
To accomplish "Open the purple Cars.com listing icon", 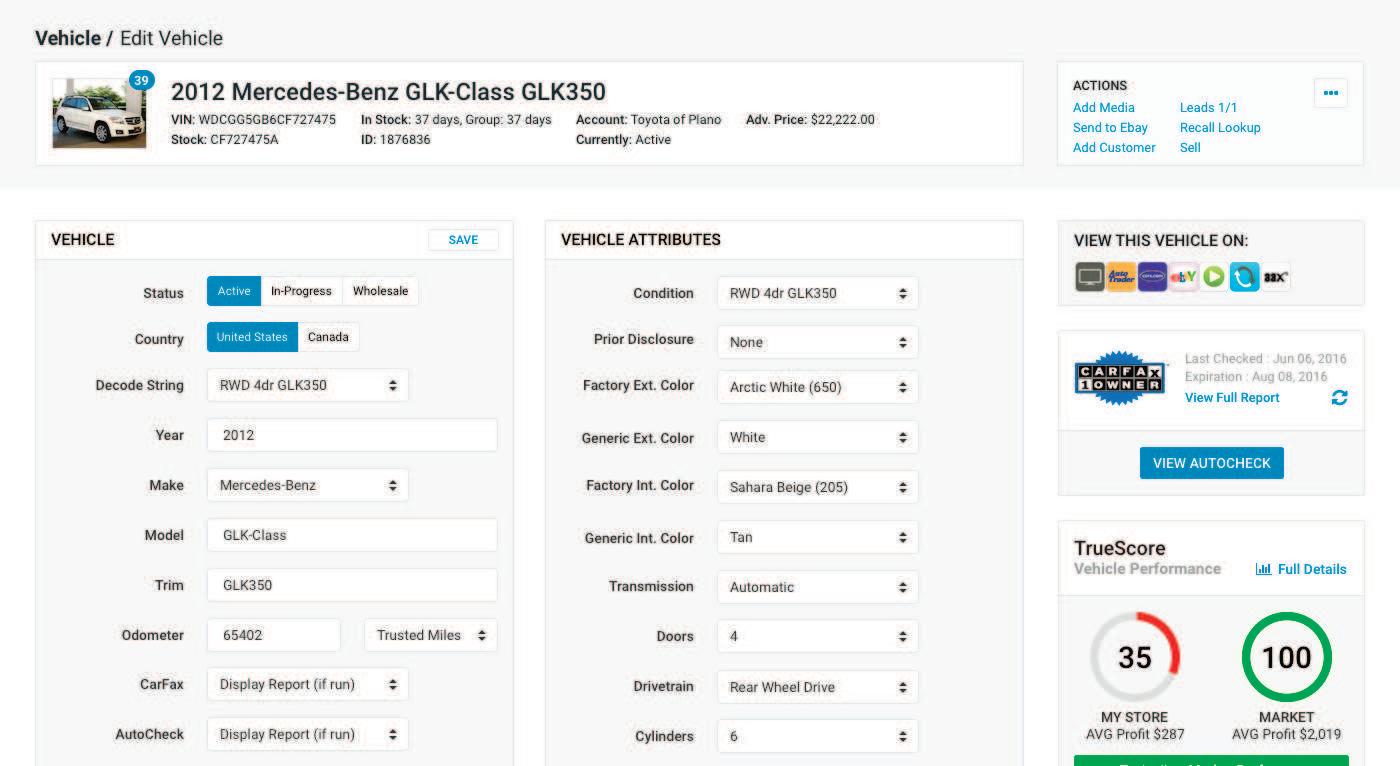I will [x=1152, y=277].
